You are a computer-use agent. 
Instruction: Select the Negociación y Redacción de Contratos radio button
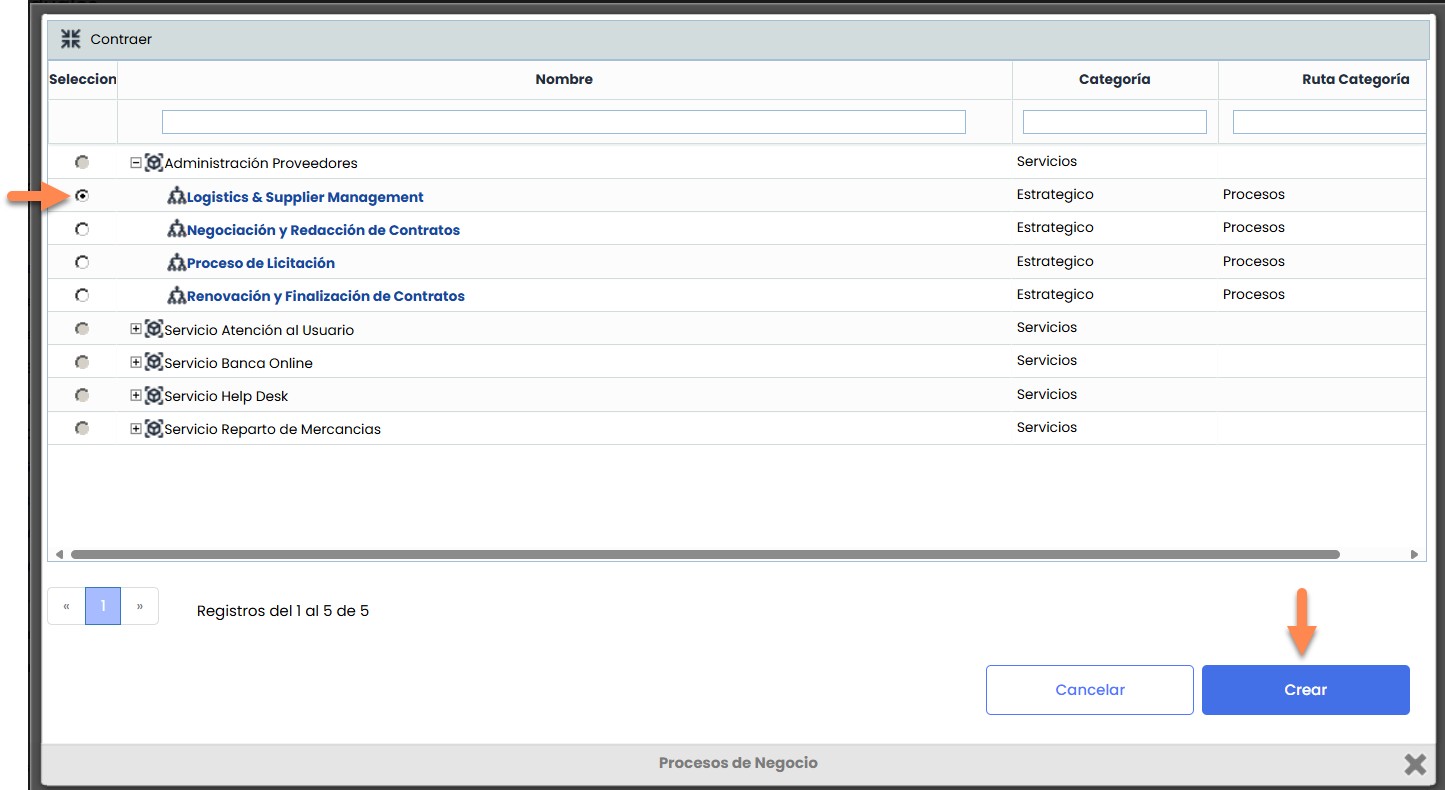(82, 230)
